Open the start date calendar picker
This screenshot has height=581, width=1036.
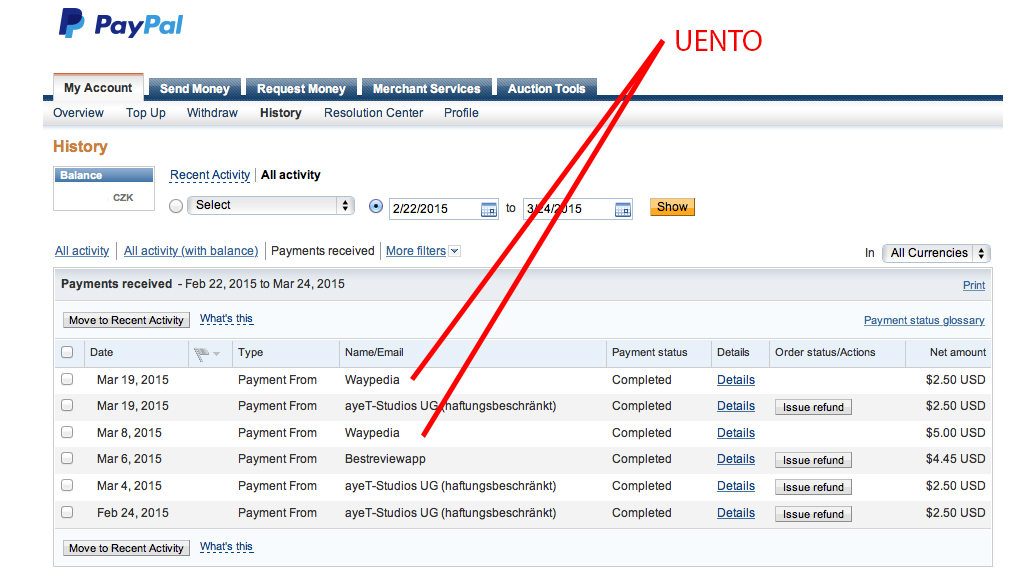point(488,210)
